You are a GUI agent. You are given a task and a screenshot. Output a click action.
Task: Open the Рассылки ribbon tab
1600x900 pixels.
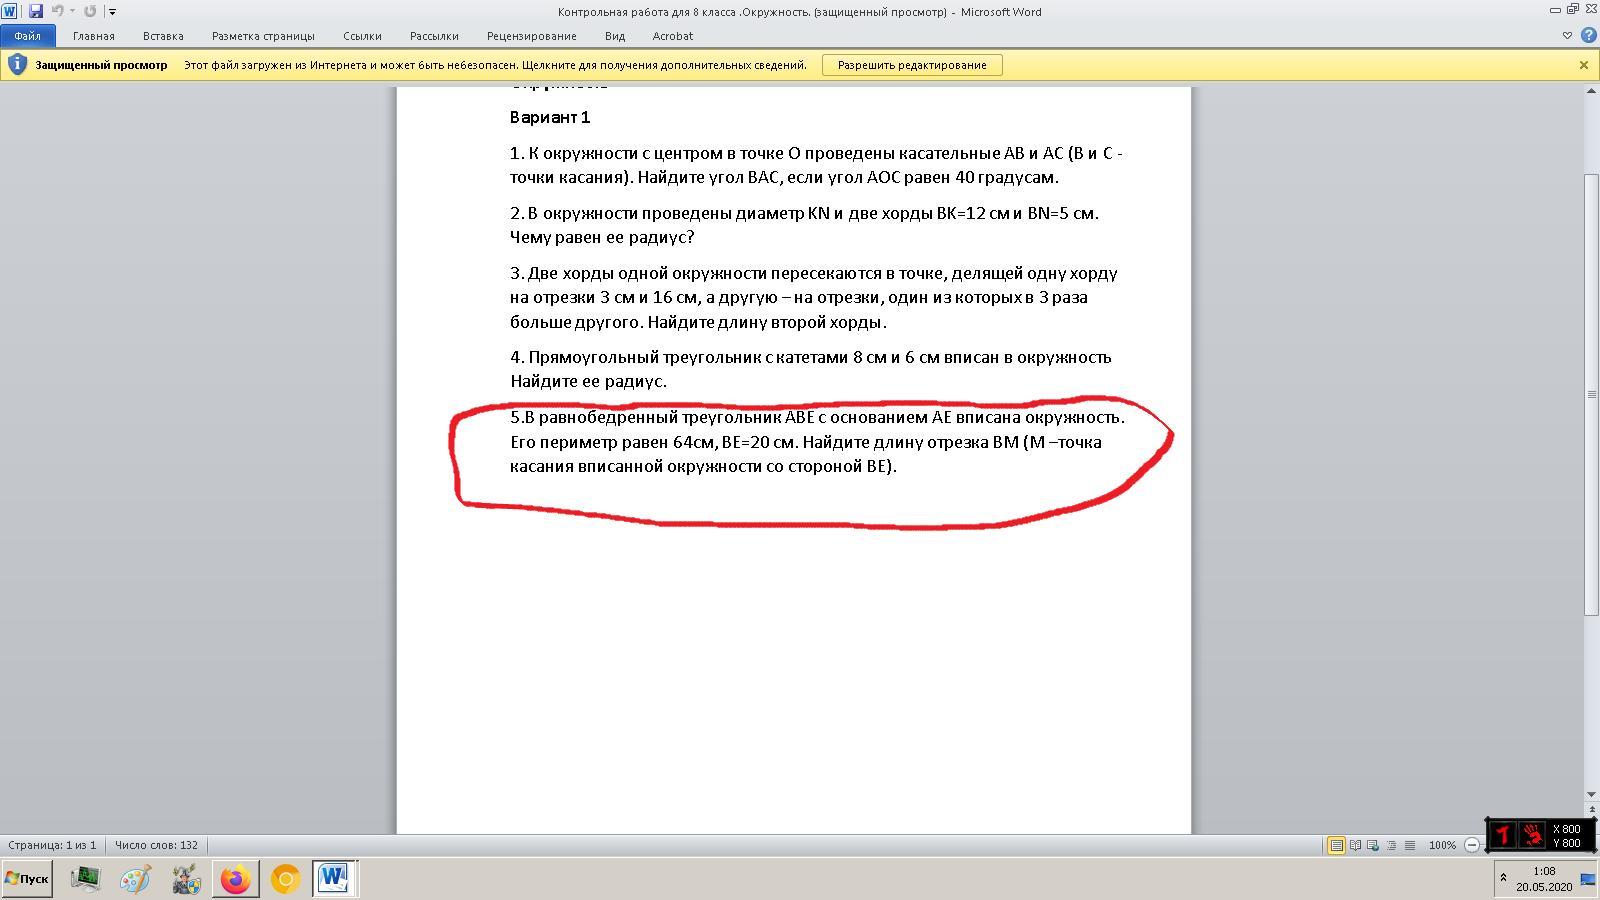point(434,36)
